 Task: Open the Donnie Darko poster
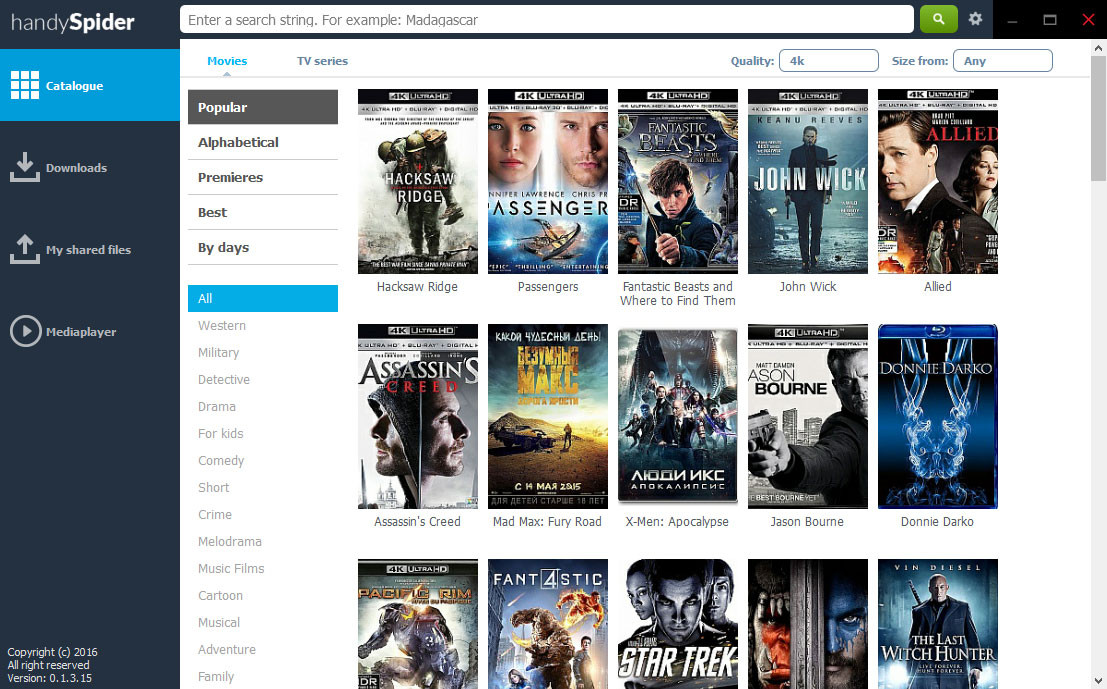pyautogui.click(x=938, y=417)
